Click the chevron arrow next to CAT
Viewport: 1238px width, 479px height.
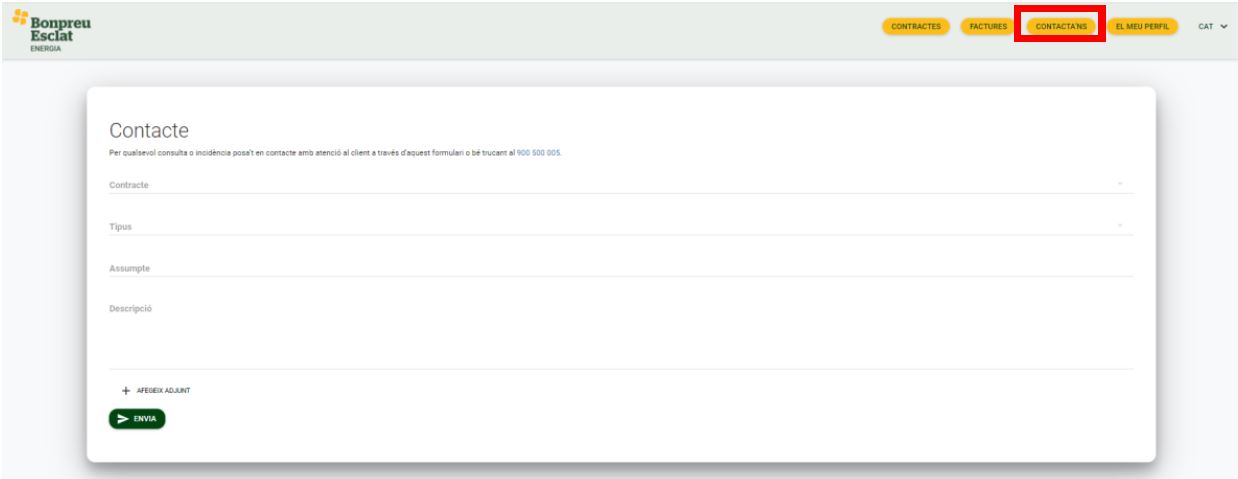point(1223,27)
